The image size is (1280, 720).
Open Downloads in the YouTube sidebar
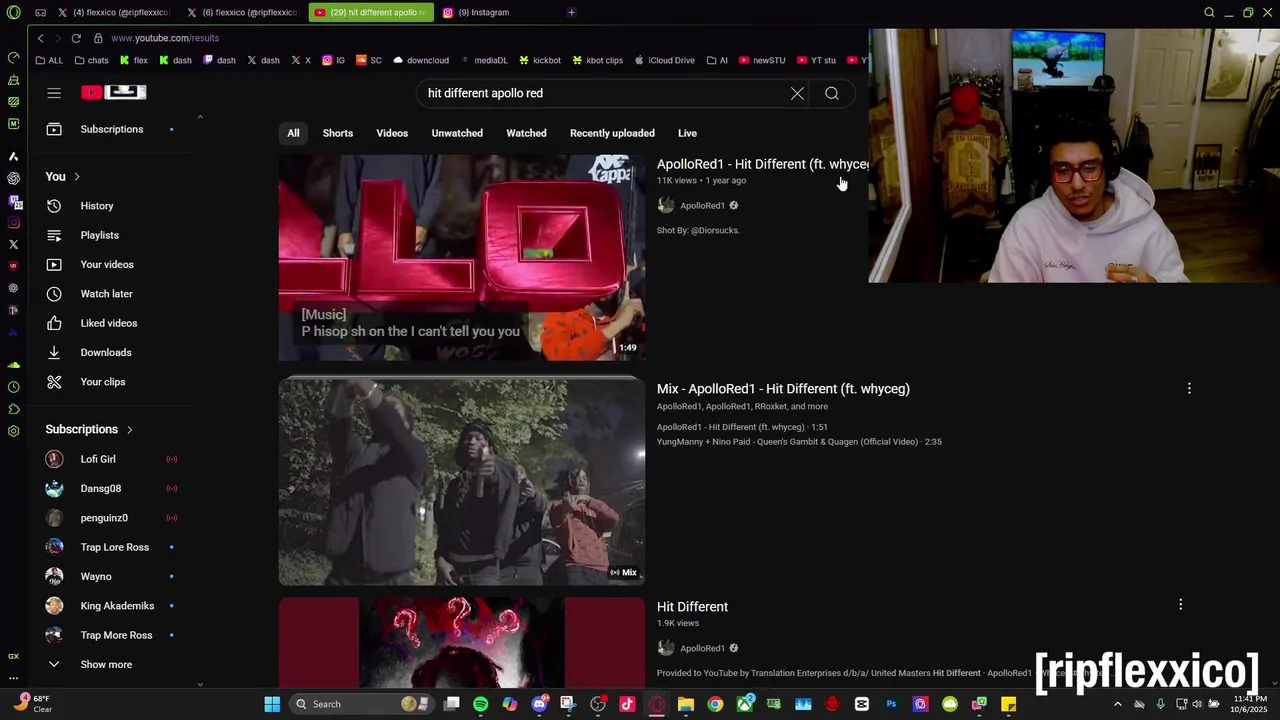coord(105,352)
